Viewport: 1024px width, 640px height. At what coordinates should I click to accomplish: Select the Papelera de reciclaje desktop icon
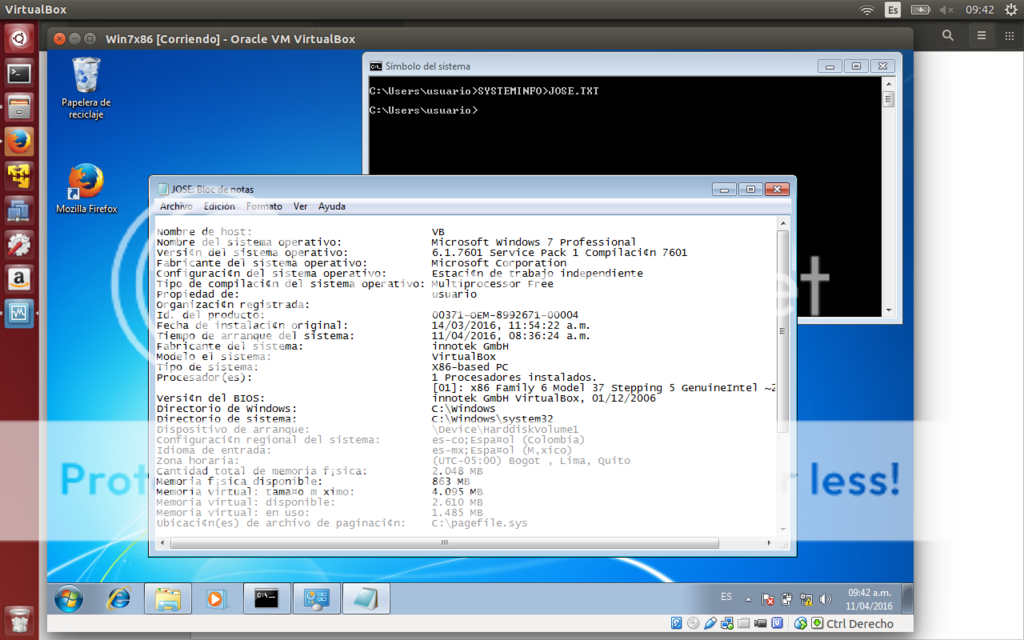click(86, 88)
